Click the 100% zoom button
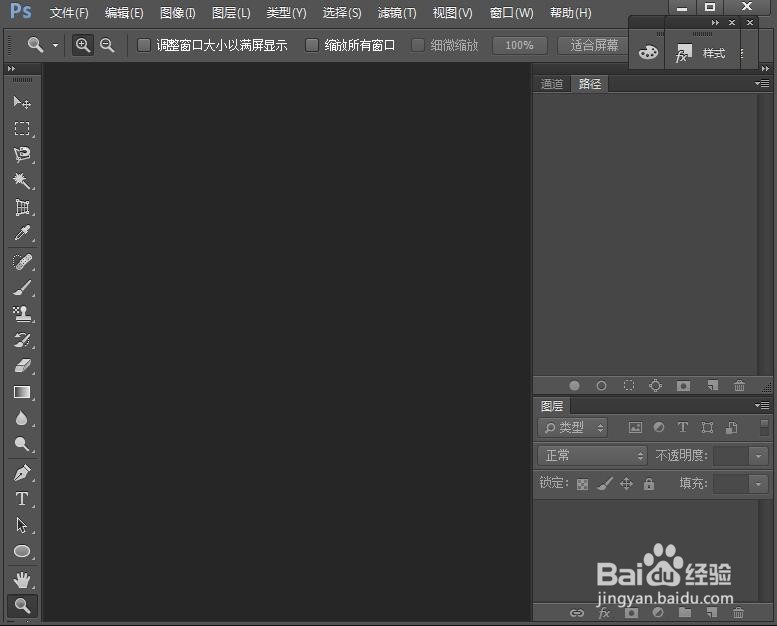 (520, 46)
